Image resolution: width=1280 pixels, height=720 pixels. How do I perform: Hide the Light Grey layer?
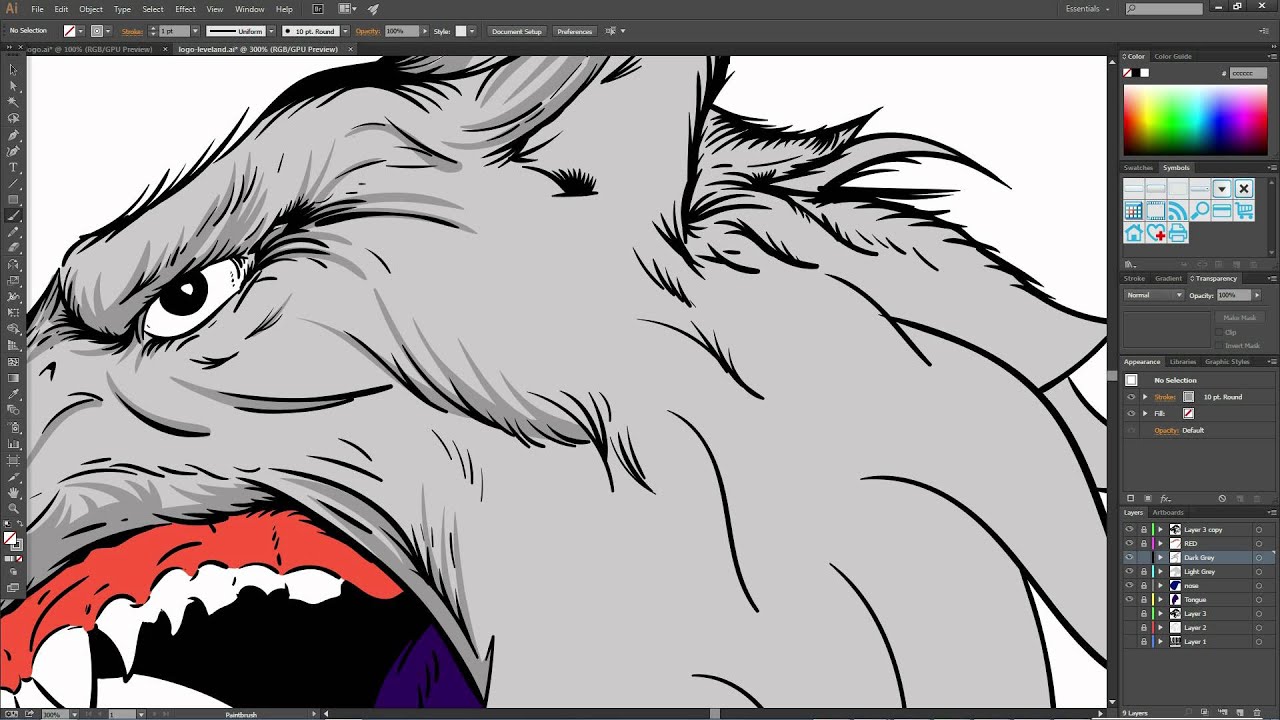click(x=1130, y=571)
